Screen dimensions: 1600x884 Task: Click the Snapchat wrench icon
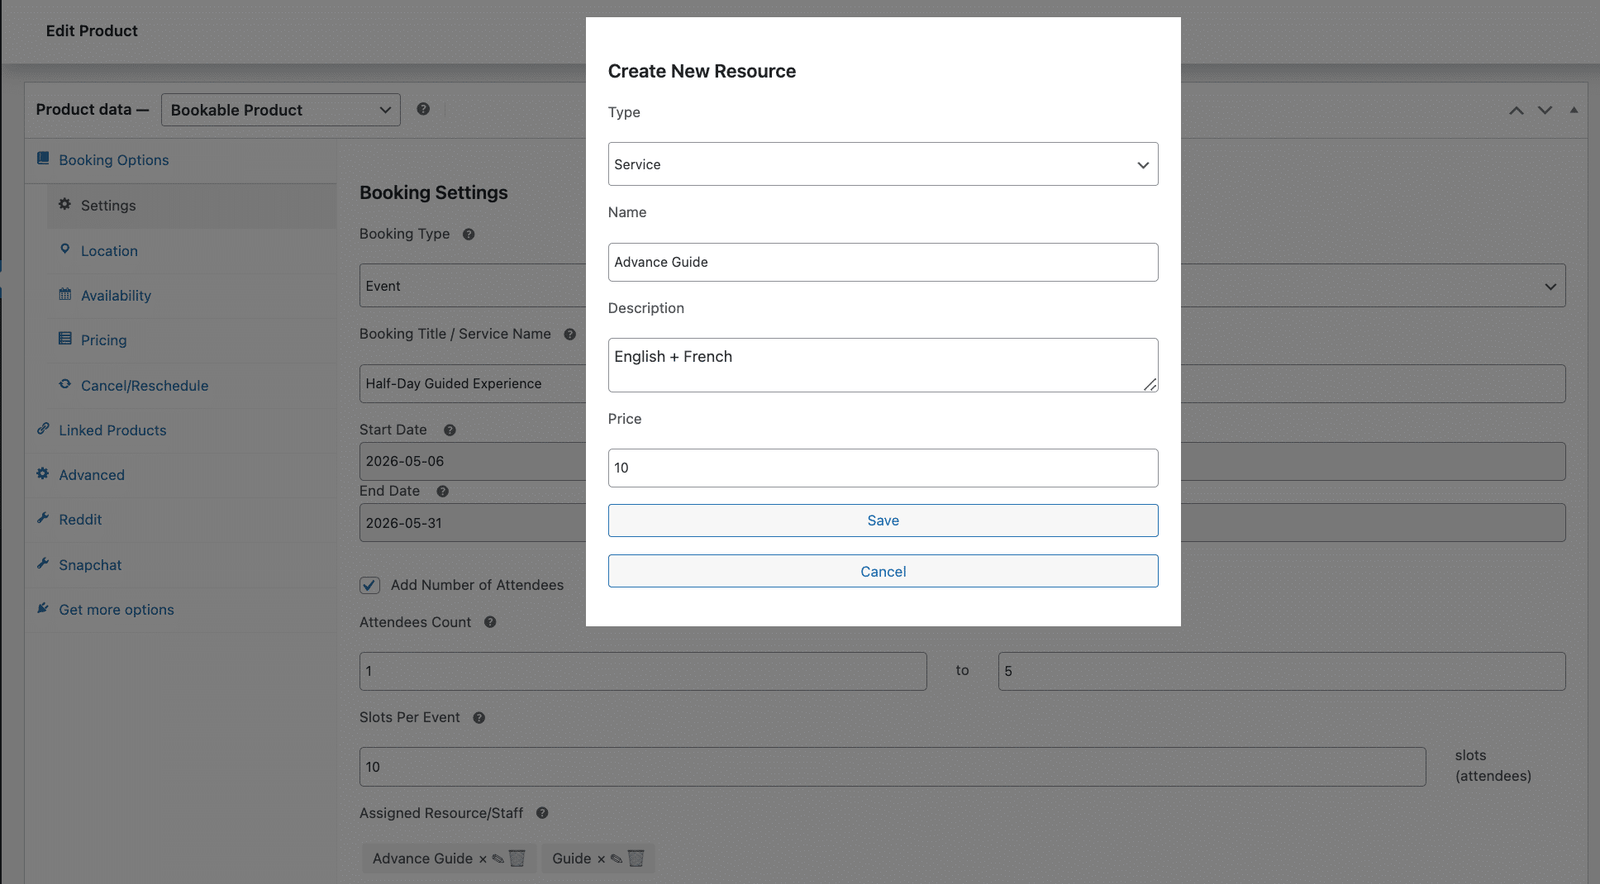tap(43, 563)
